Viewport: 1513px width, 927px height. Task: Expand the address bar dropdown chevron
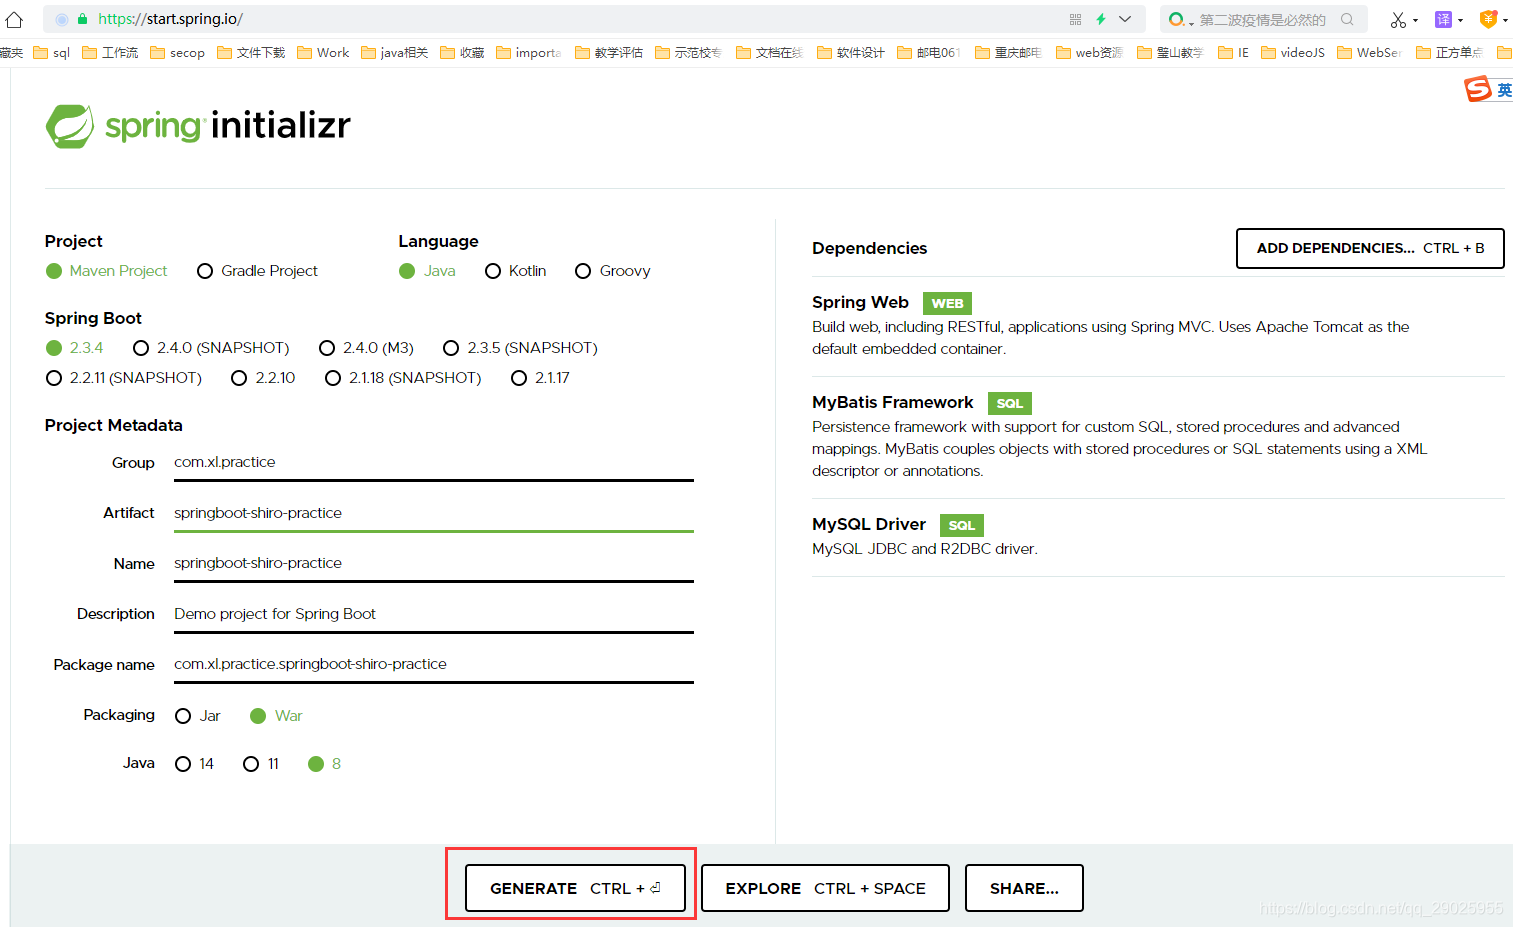pos(1125,19)
